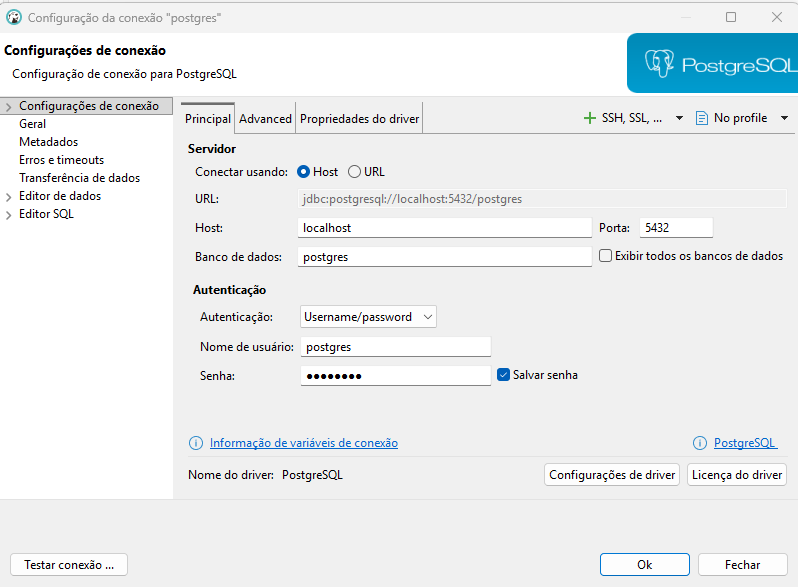Click the green plus SSH, SSL icon

coord(589,118)
